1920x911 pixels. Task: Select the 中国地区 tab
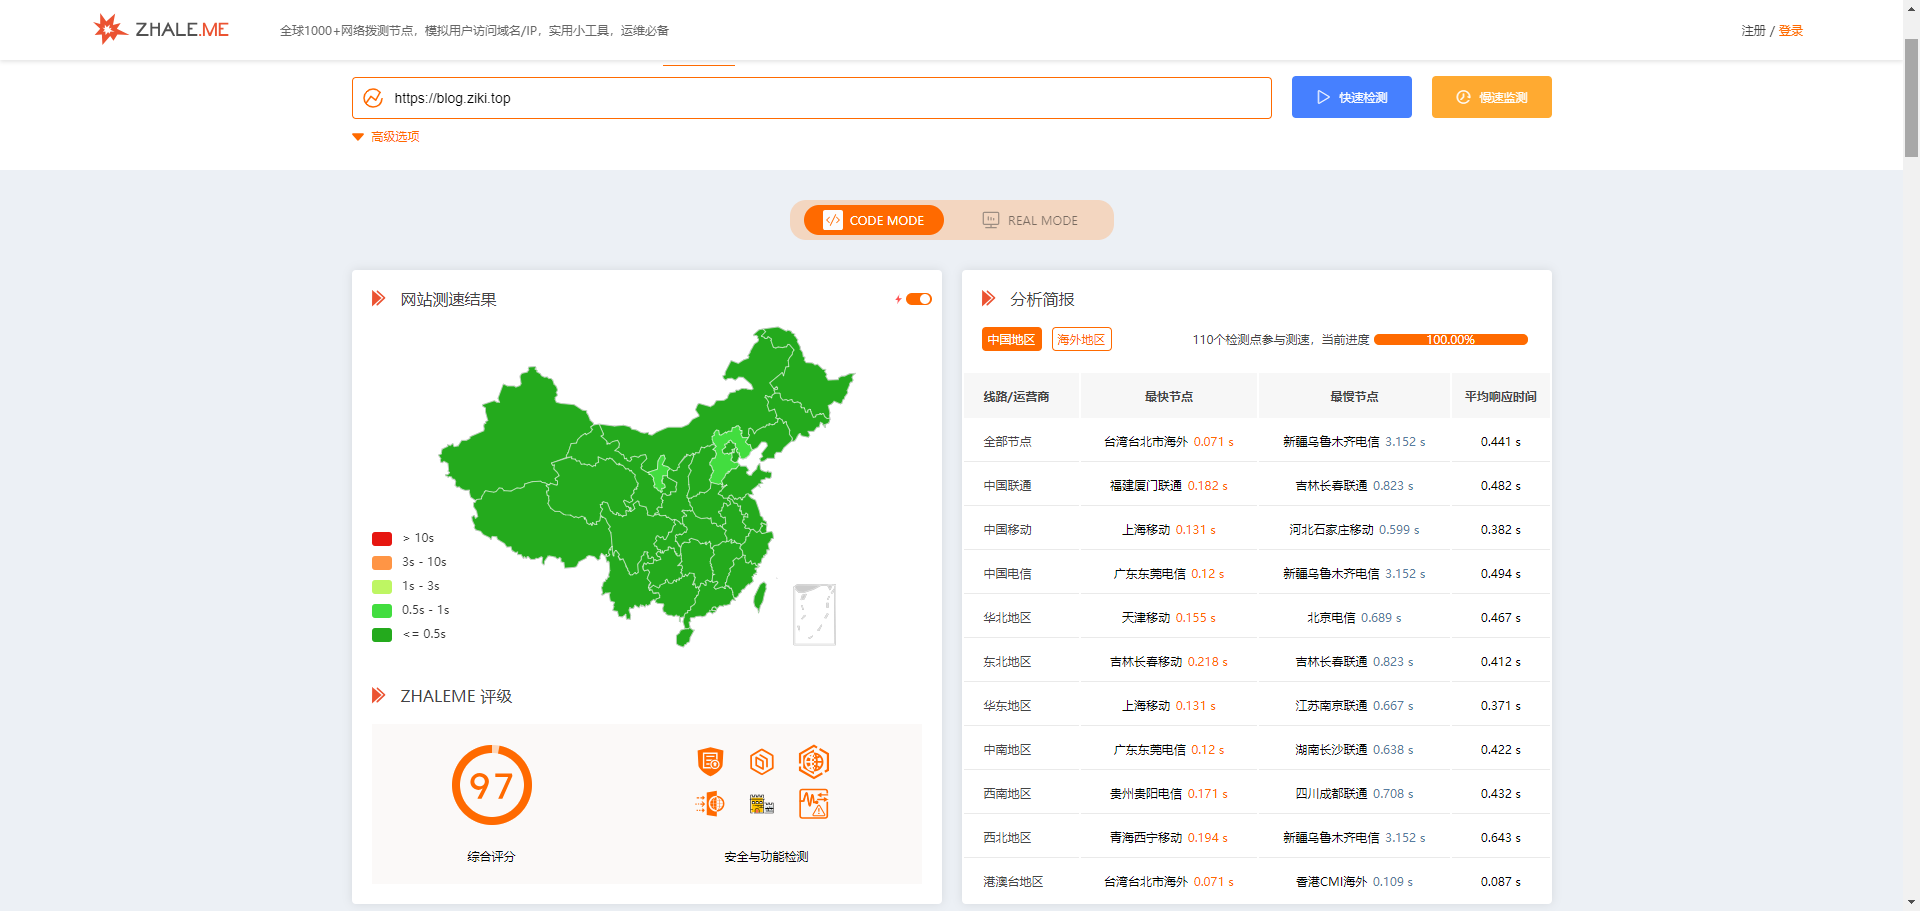(1011, 340)
